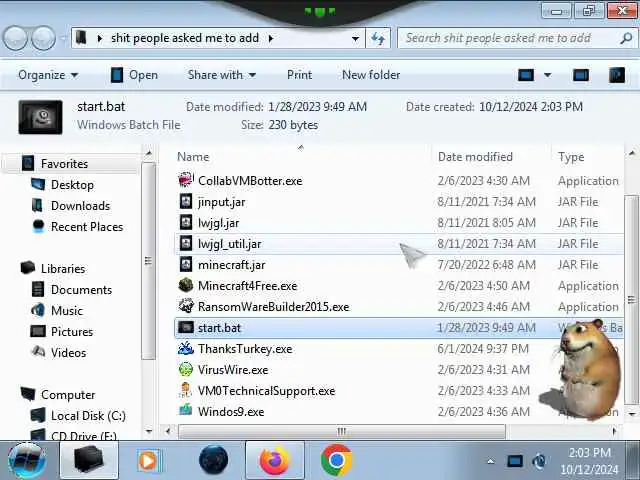Open the Organize dropdown menu
This screenshot has height=480, width=640.
(x=48, y=75)
